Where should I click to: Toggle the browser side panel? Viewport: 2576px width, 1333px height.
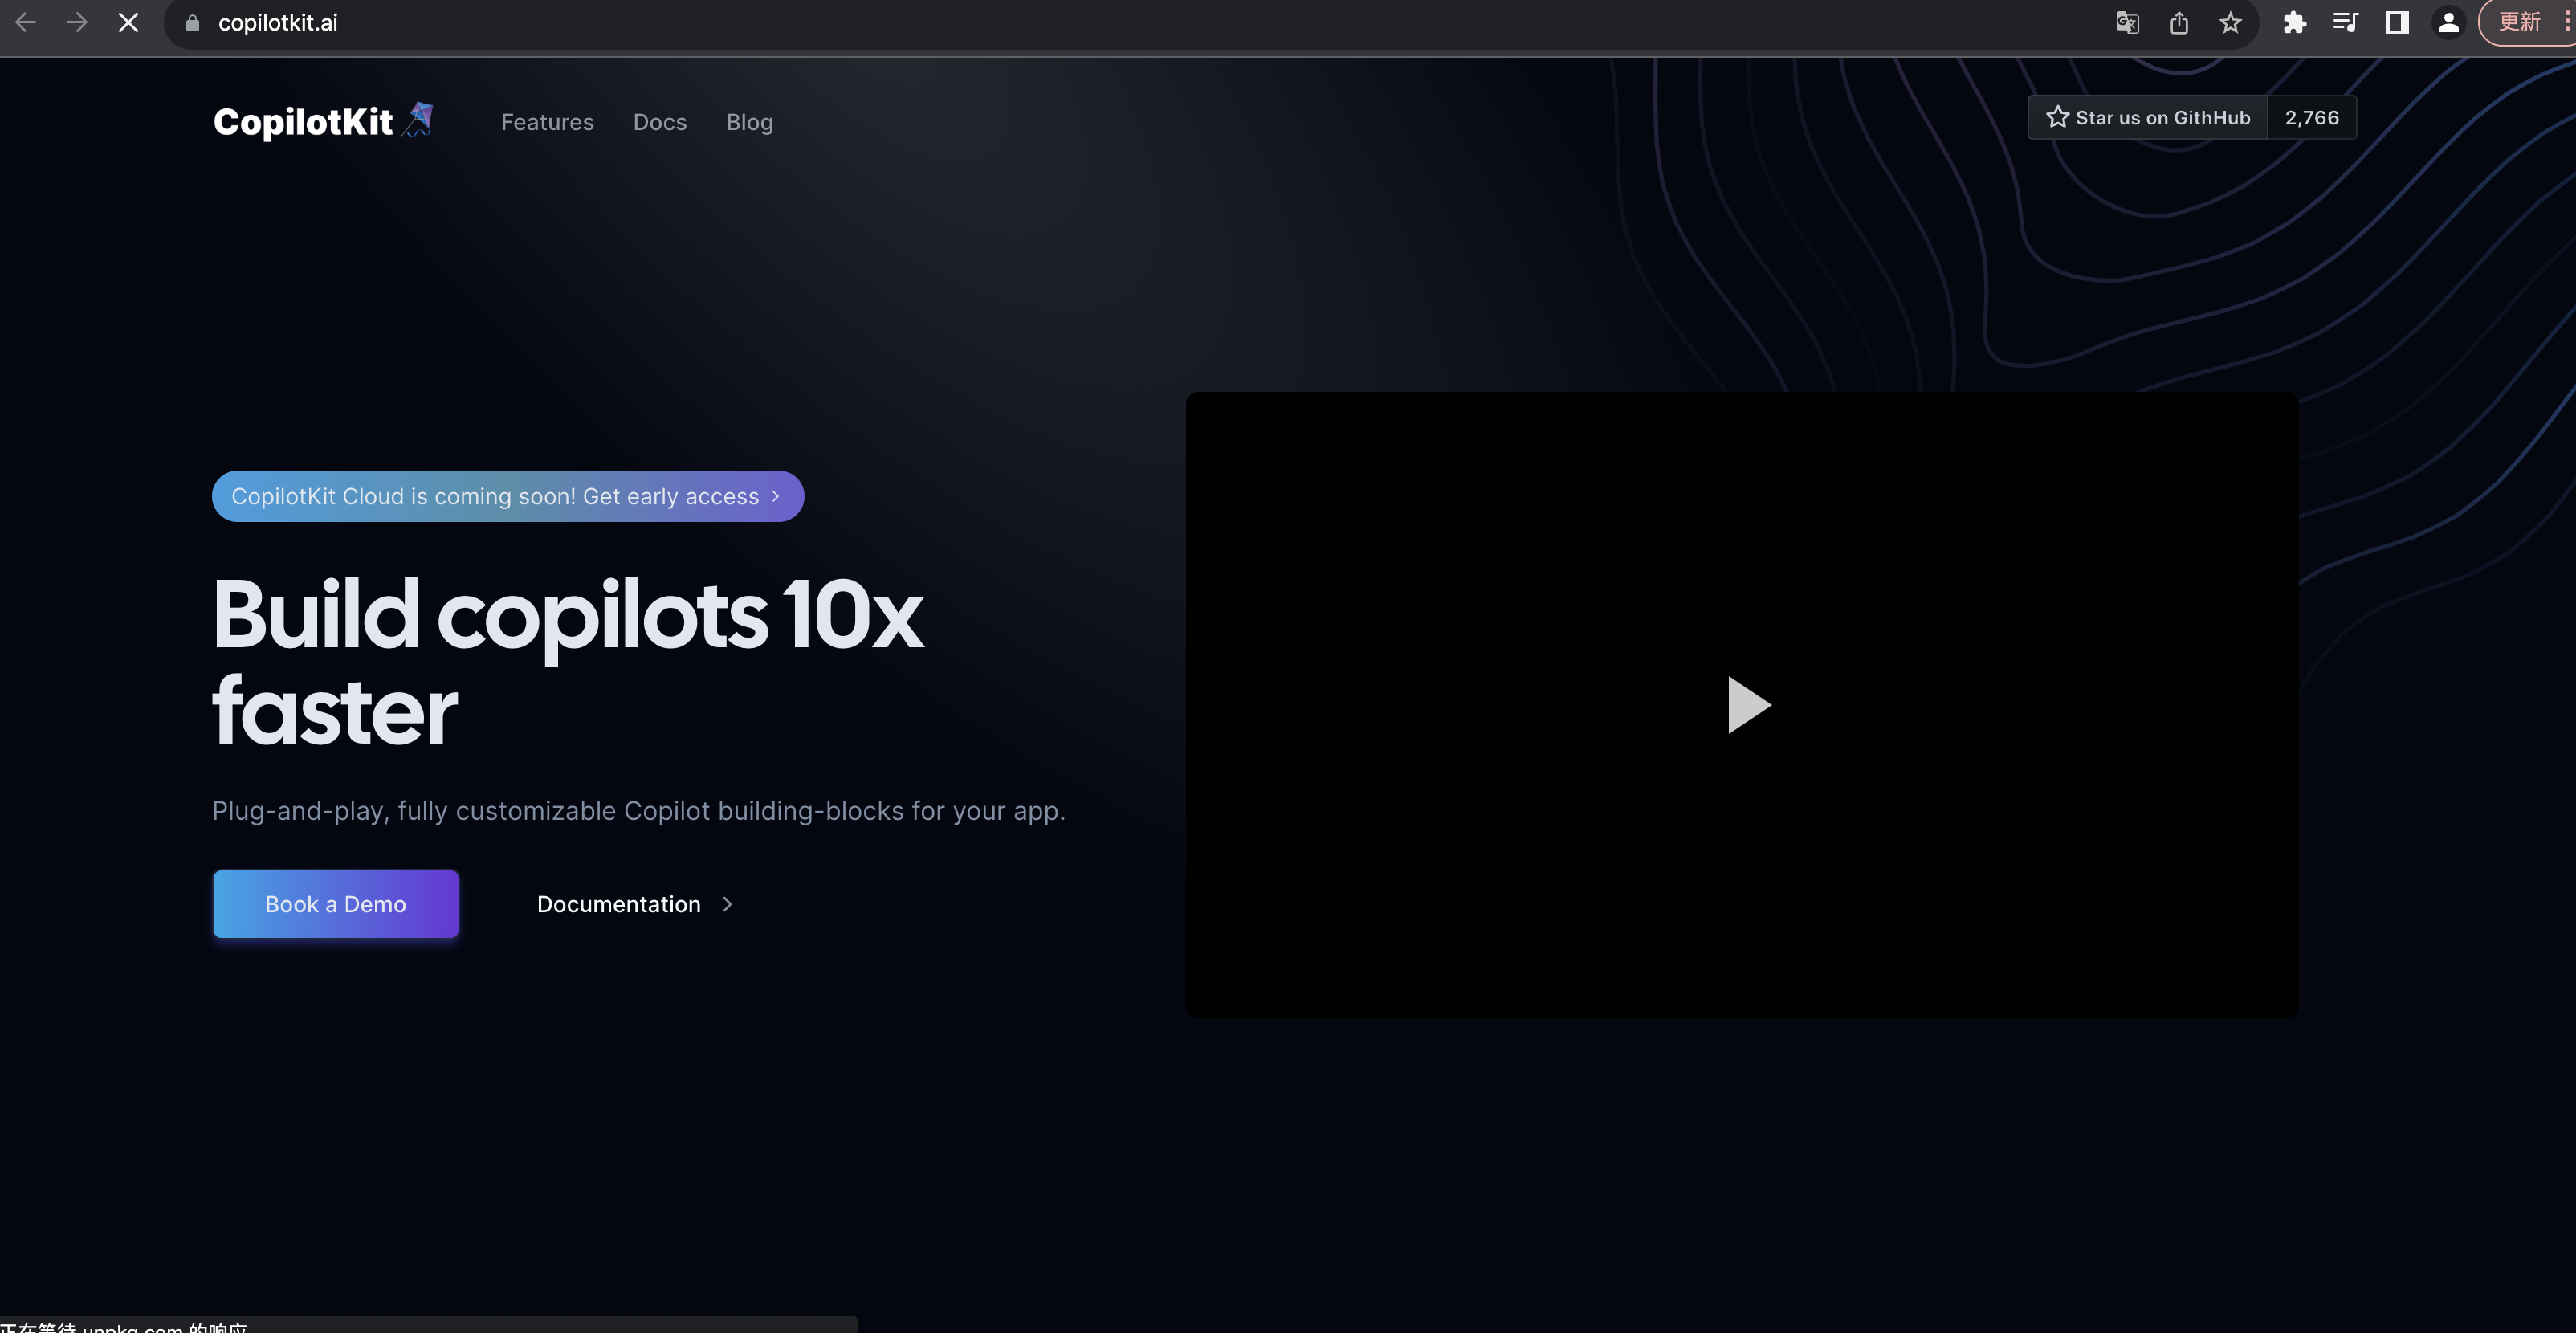pyautogui.click(x=2397, y=22)
